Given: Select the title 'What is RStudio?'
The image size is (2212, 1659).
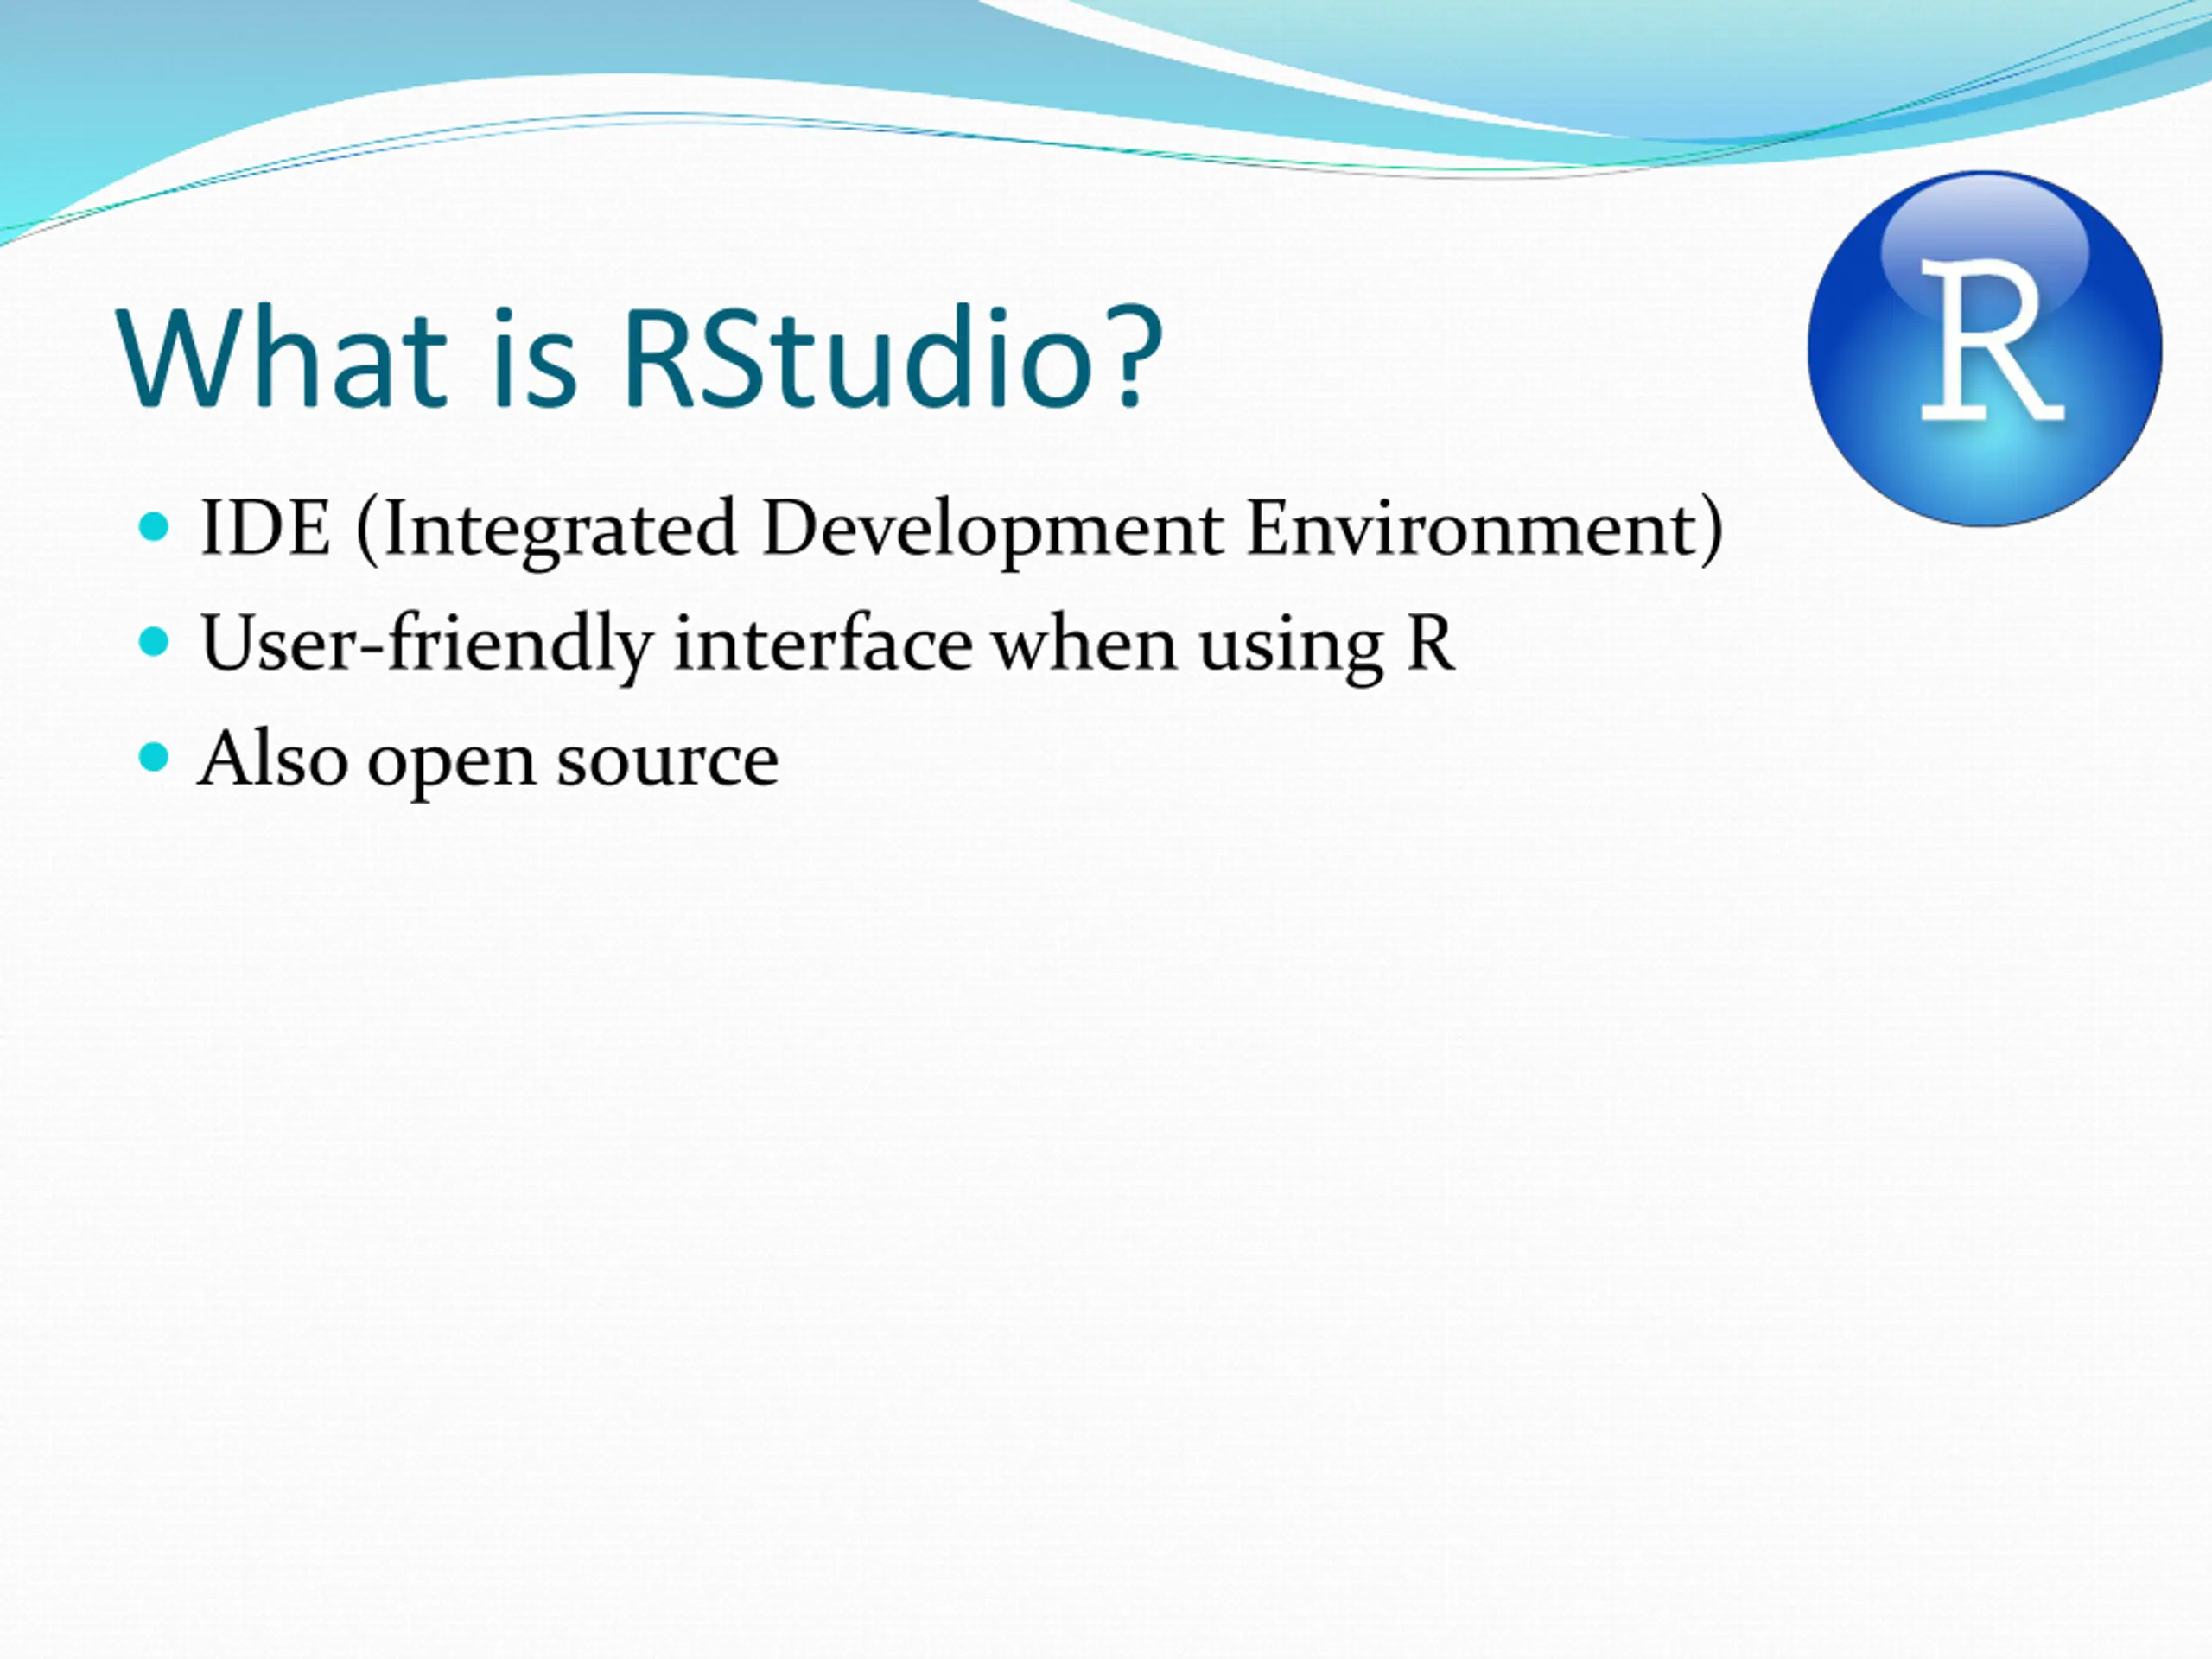Looking at the screenshot, I should click(640, 358).
